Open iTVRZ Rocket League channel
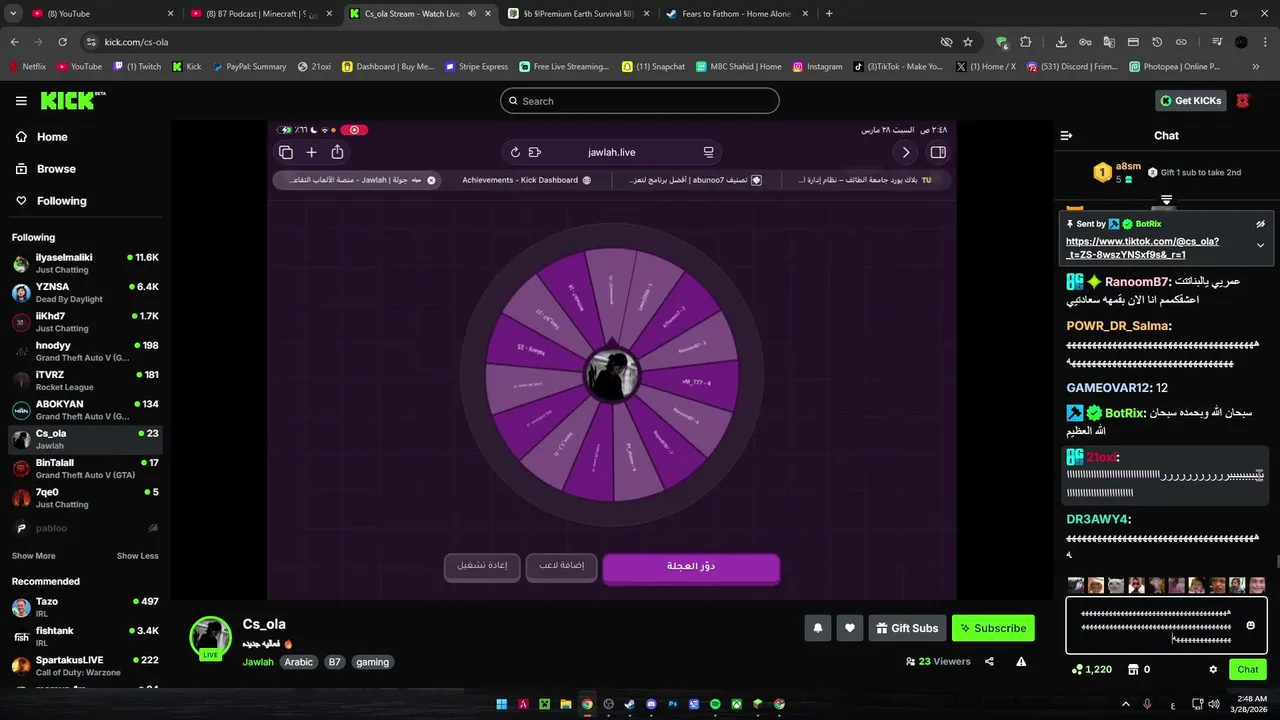Viewport: 1280px width, 720px height. click(85, 381)
